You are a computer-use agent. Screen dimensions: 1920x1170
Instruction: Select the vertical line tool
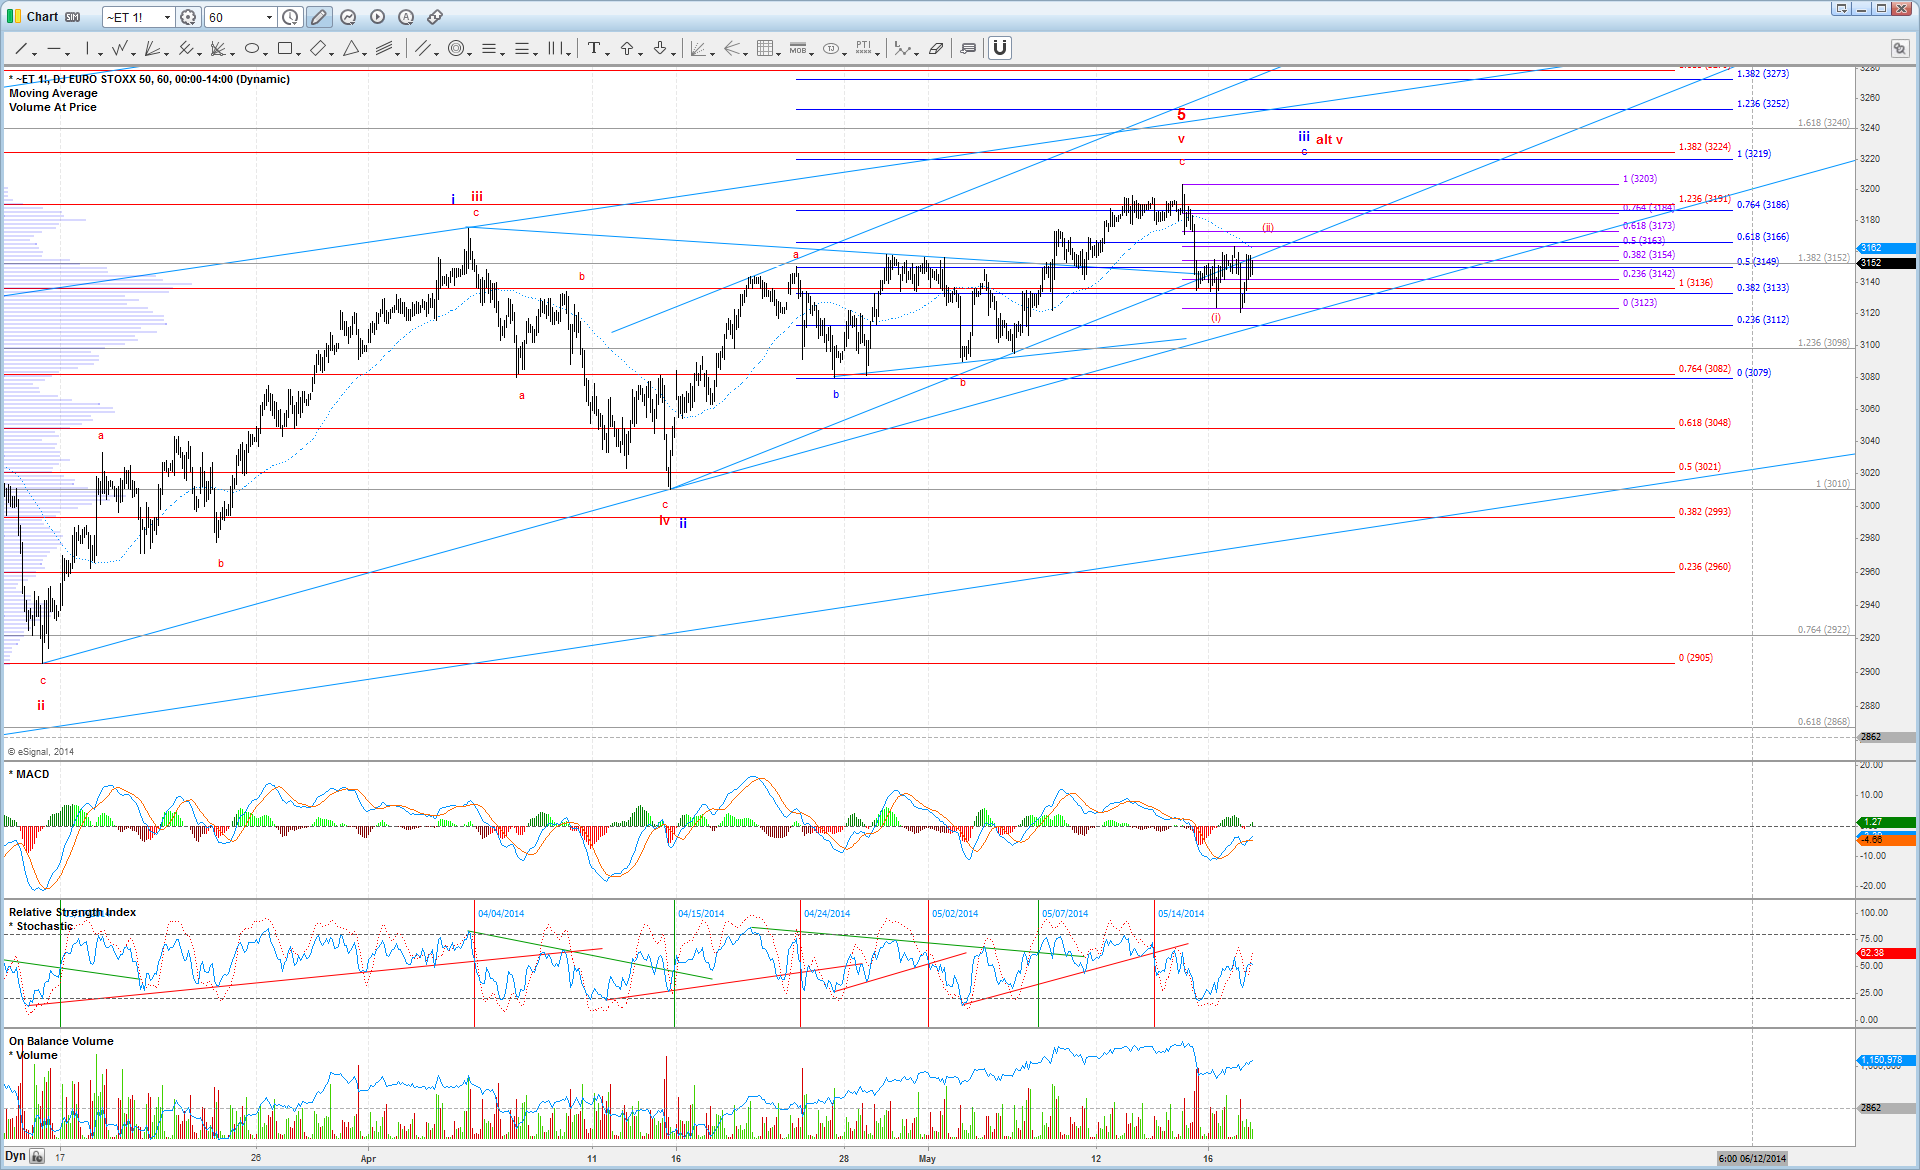tap(87, 48)
